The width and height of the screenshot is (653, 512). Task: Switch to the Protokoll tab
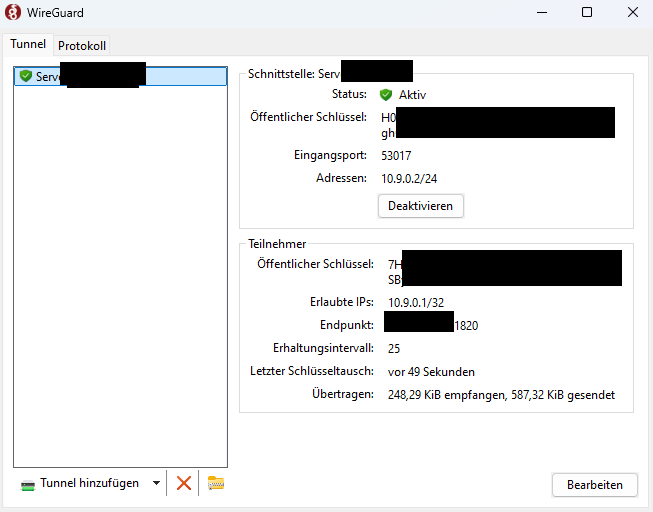pyautogui.click(x=82, y=46)
